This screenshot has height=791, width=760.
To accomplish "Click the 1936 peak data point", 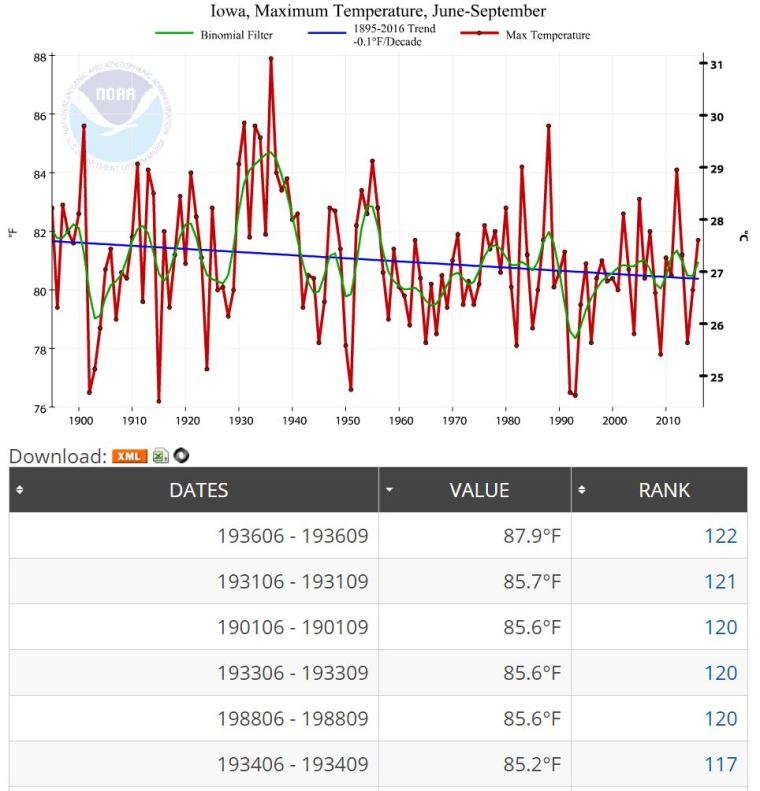I will 271,58.
